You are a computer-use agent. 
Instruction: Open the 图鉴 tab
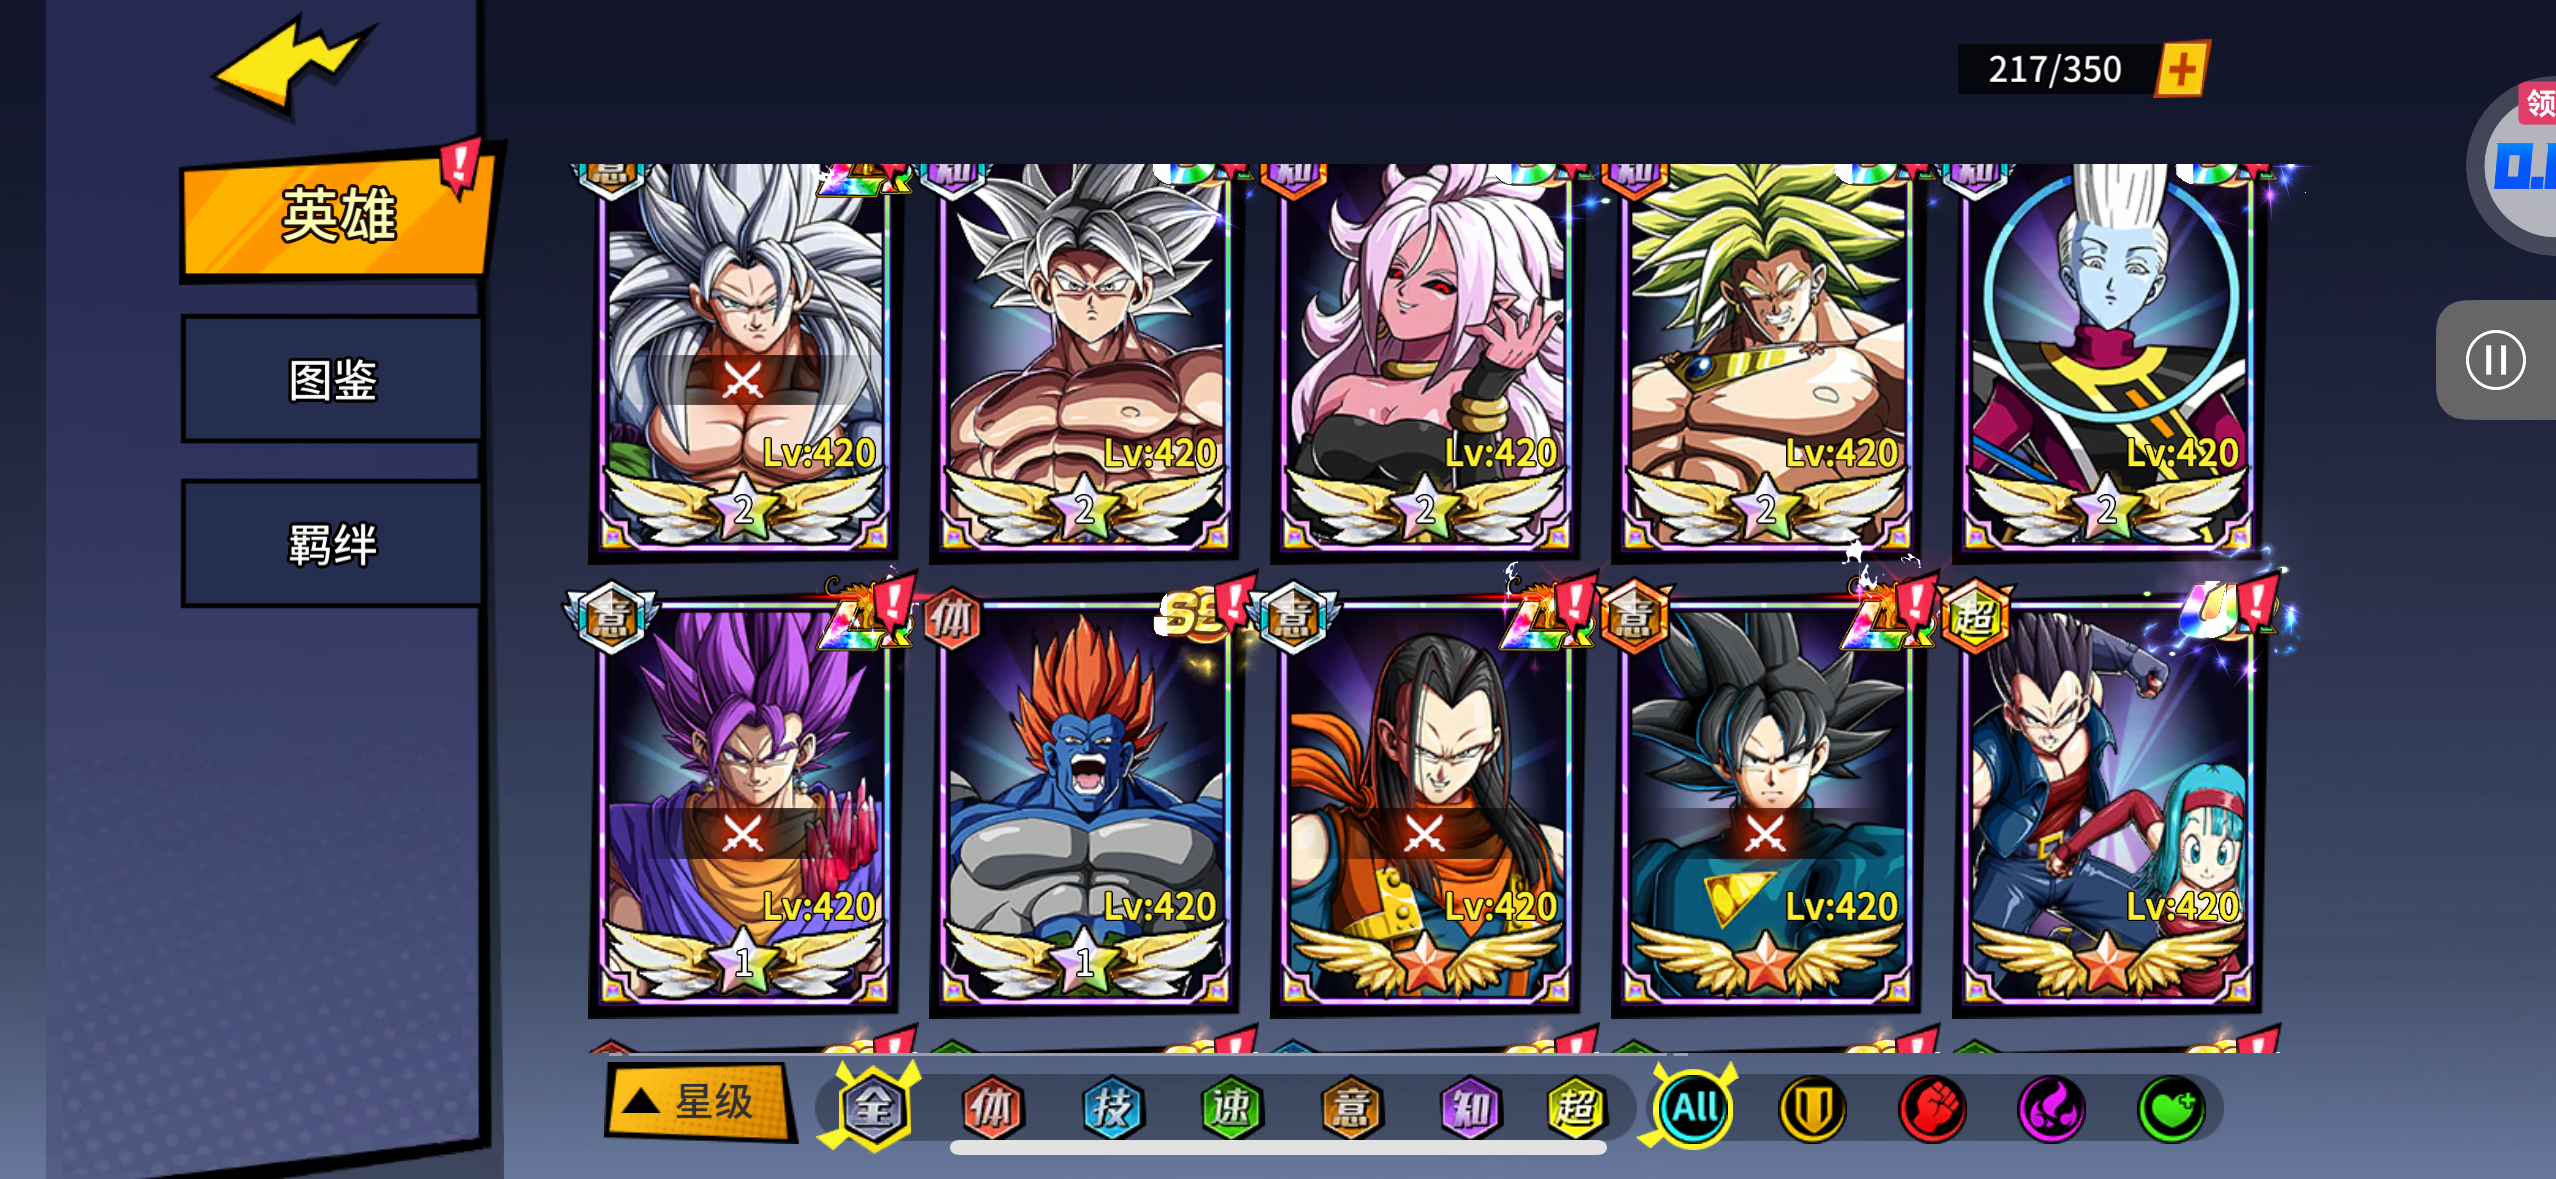point(332,380)
